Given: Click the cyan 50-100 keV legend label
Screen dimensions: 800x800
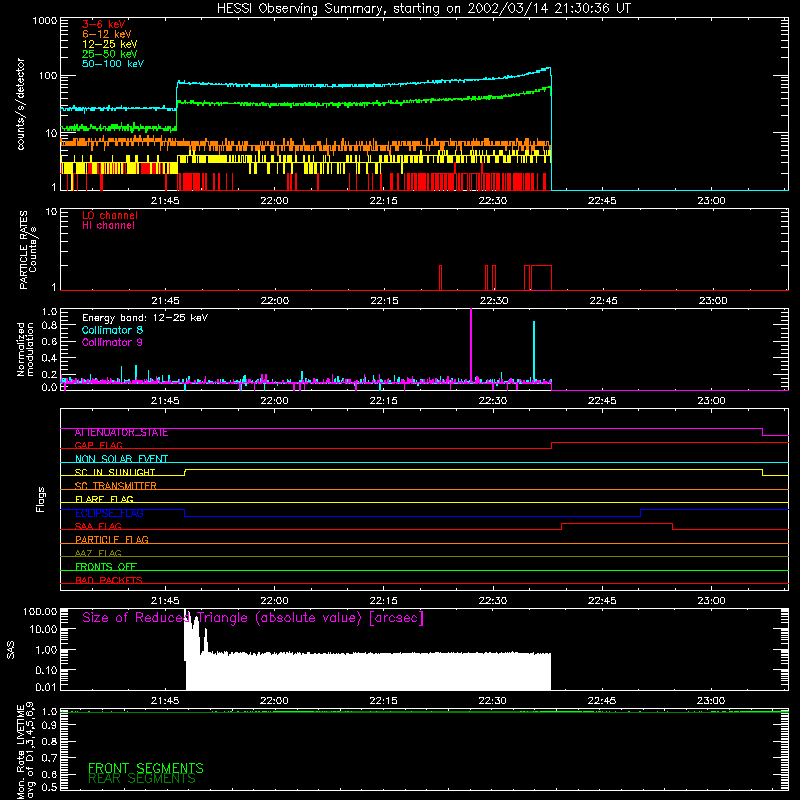Looking at the screenshot, I should tap(113, 64).
